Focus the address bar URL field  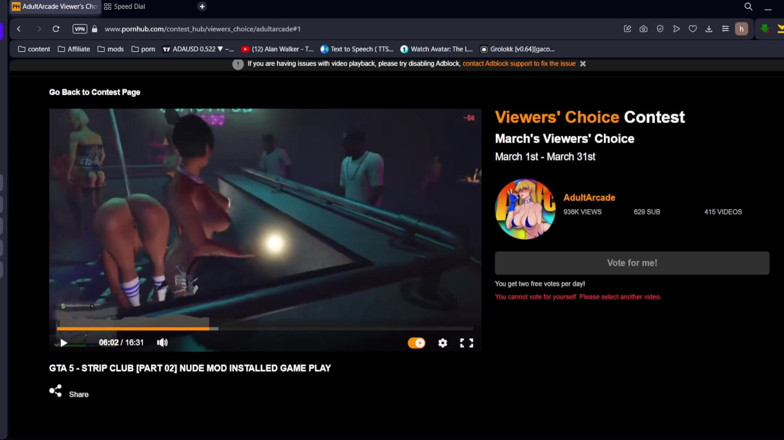[x=202, y=29]
